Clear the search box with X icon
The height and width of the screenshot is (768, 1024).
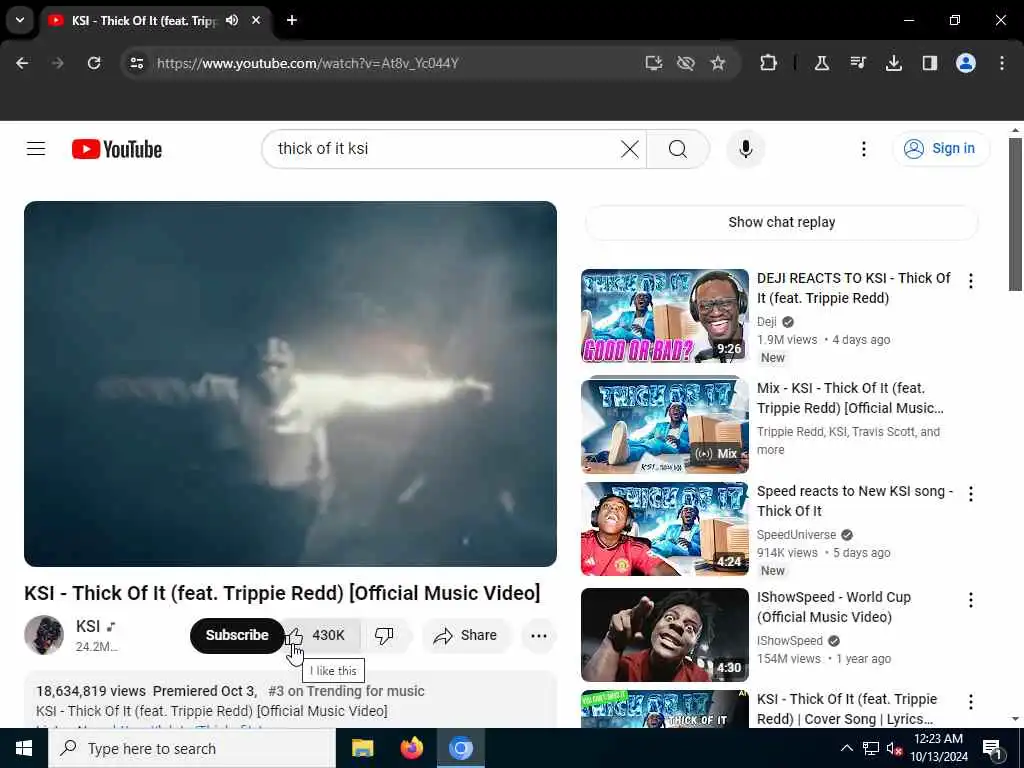click(630, 149)
